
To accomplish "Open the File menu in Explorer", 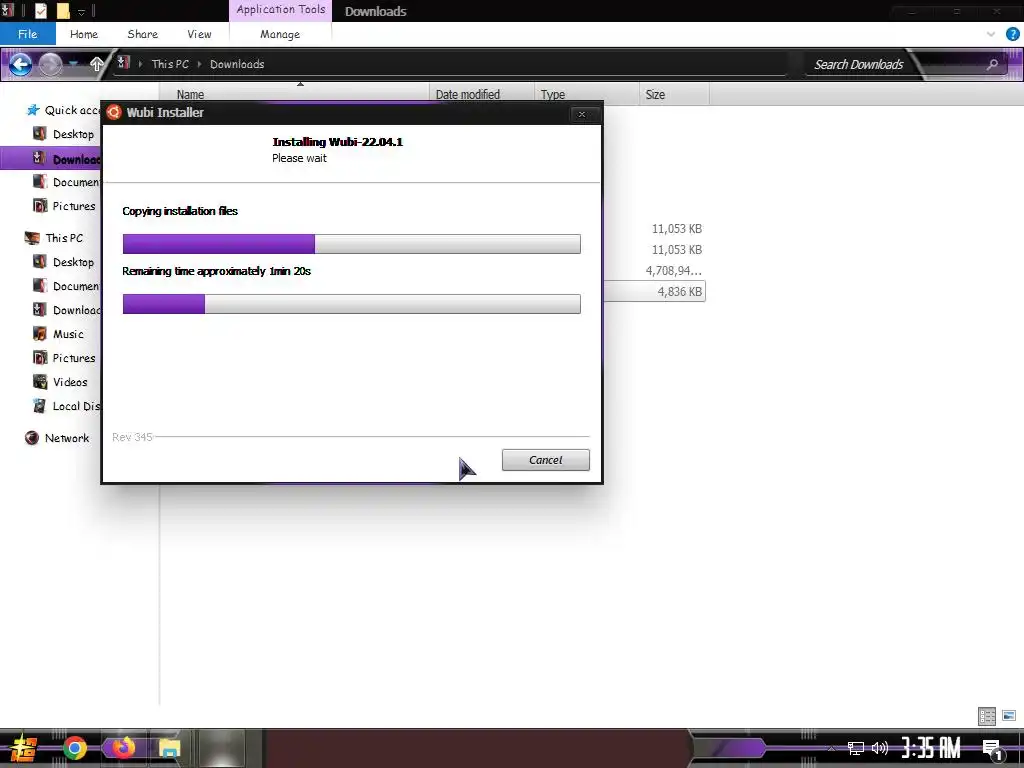I will click(x=27, y=34).
